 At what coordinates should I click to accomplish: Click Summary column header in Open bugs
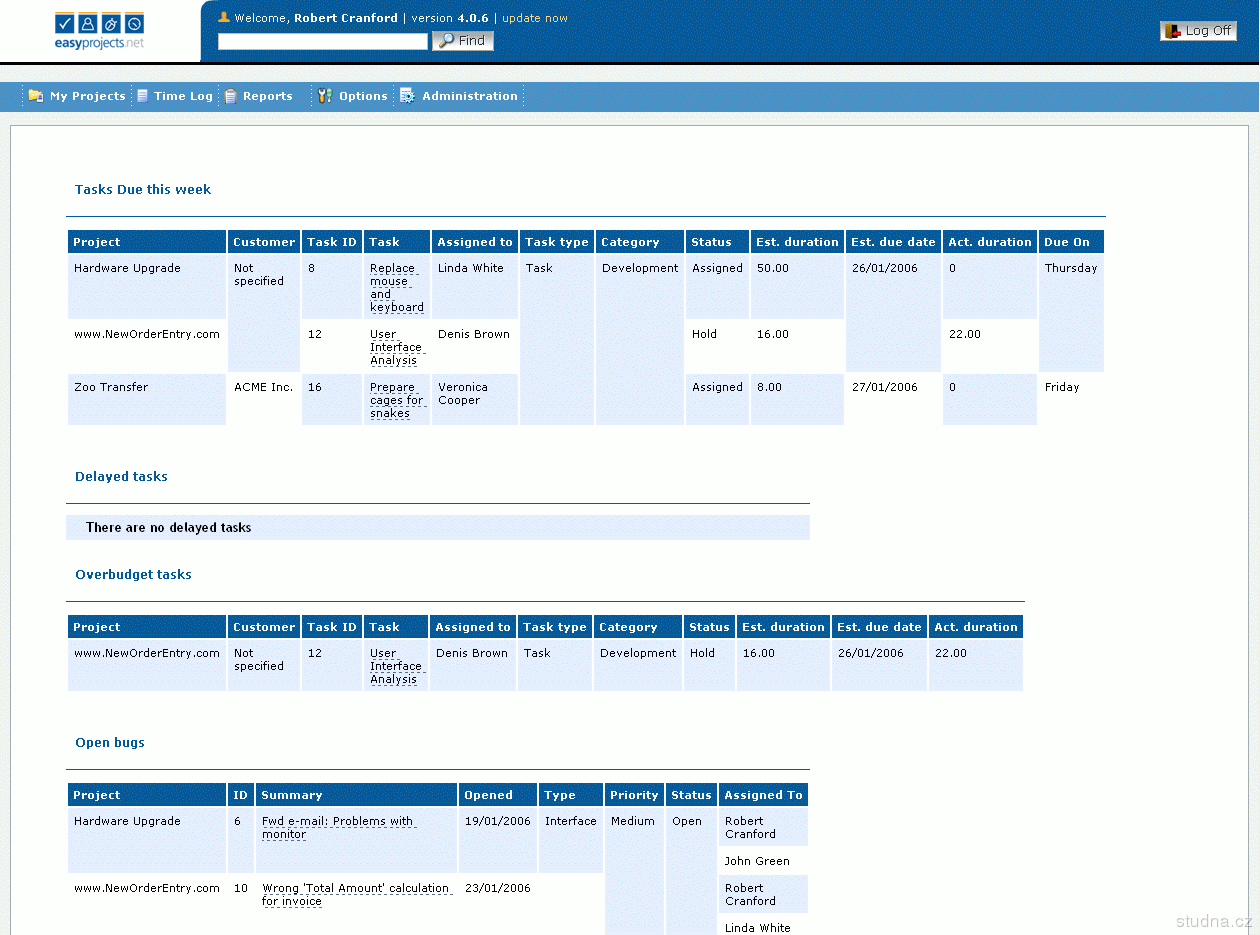point(357,795)
